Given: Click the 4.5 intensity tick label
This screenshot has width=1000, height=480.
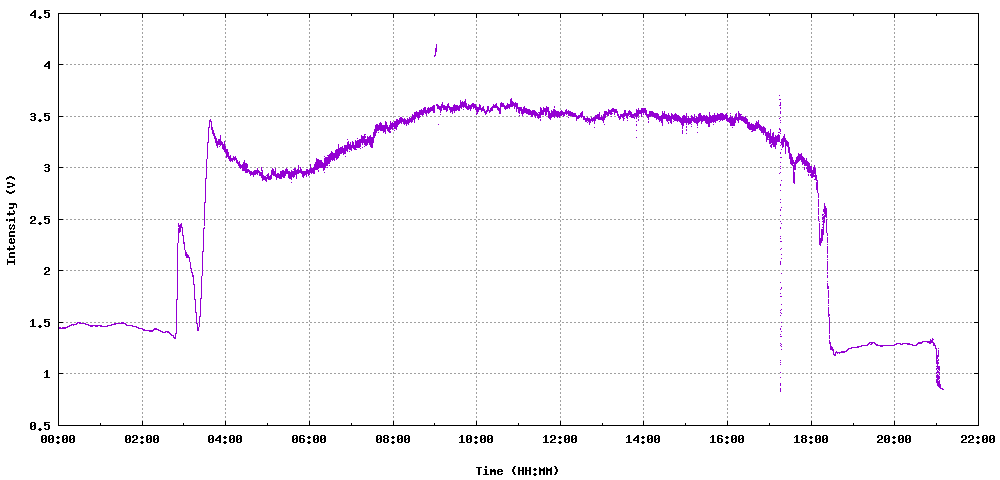Looking at the screenshot, I should point(40,13).
